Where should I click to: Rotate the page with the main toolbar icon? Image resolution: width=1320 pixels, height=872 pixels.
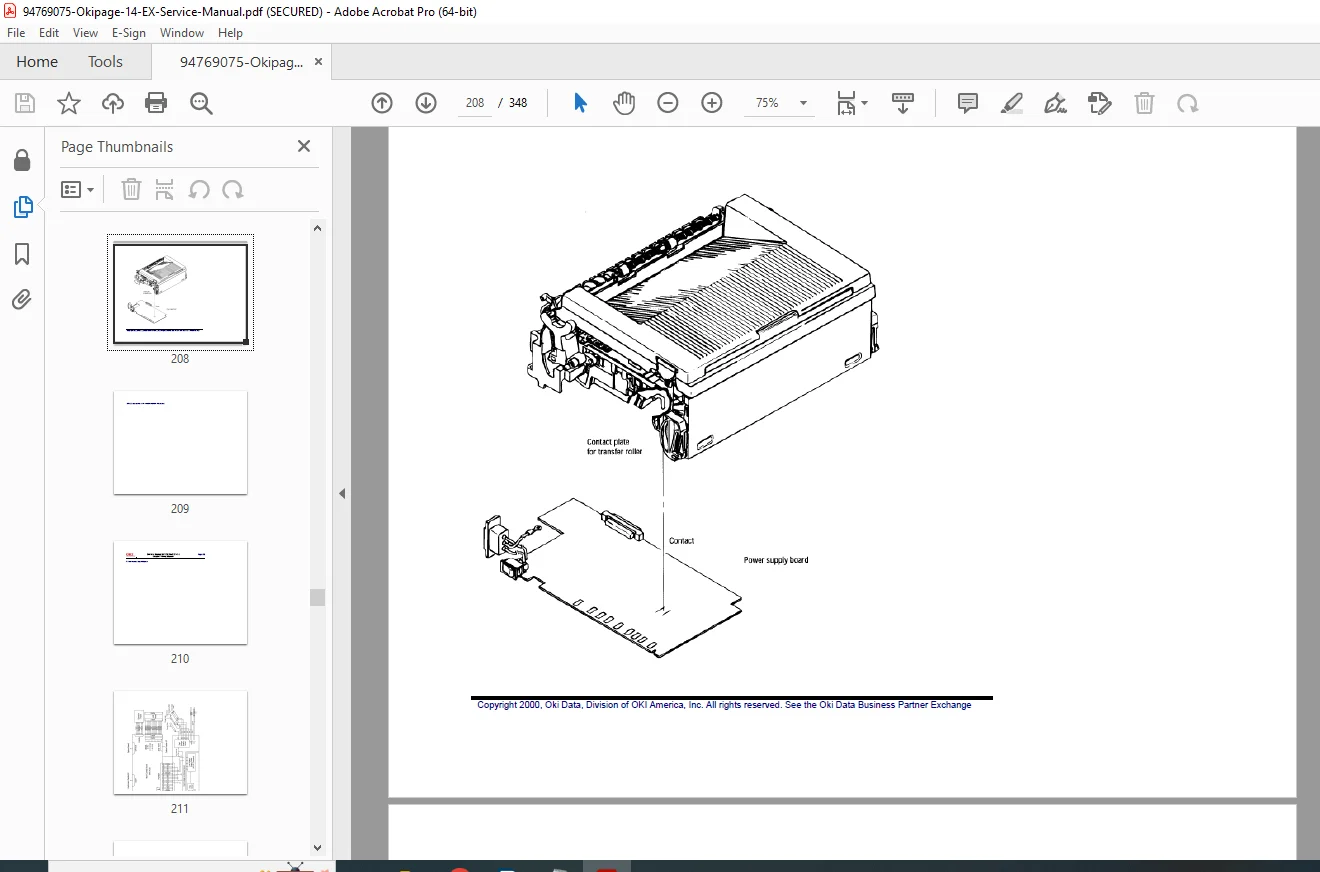click(1187, 103)
